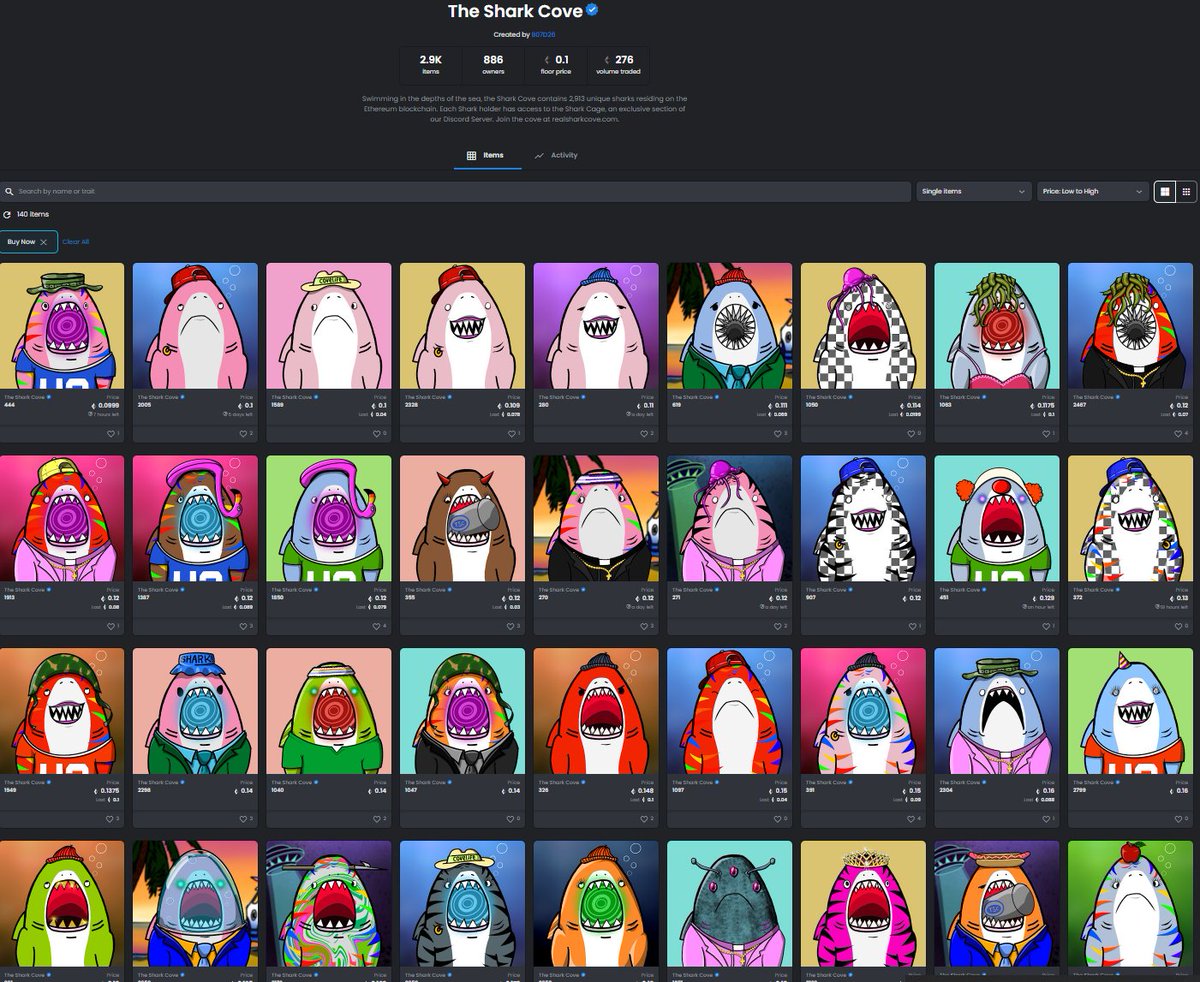The width and height of the screenshot is (1200, 982).
Task: Switch to the Activity tab
Action: point(556,155)
